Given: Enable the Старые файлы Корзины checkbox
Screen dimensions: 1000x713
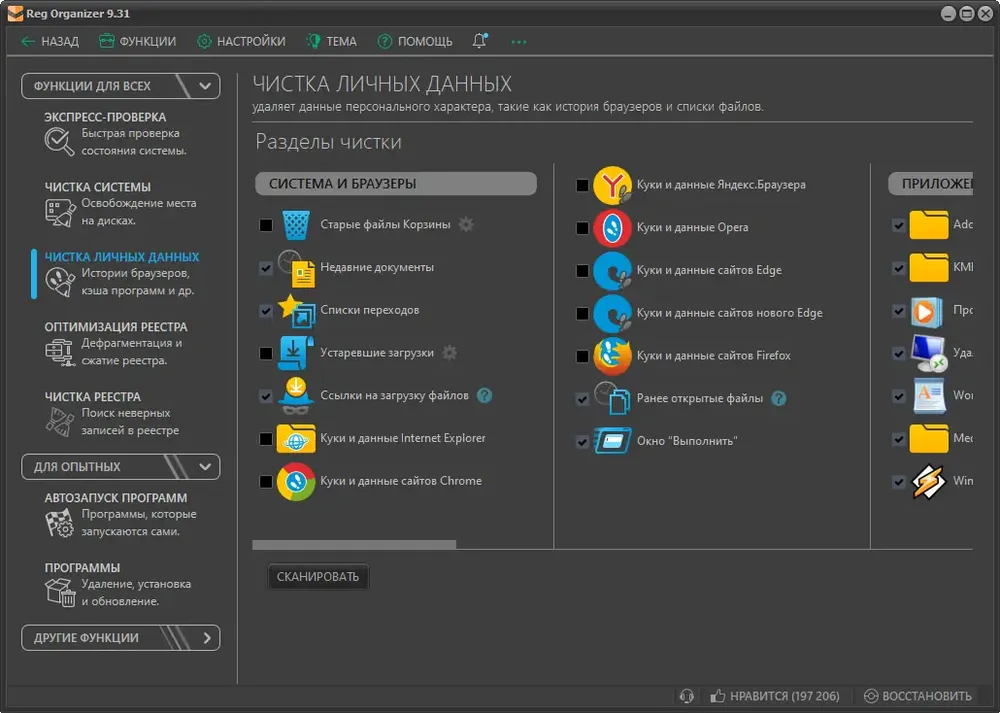Looking at the screenshot, I should (x=266, y=225).
